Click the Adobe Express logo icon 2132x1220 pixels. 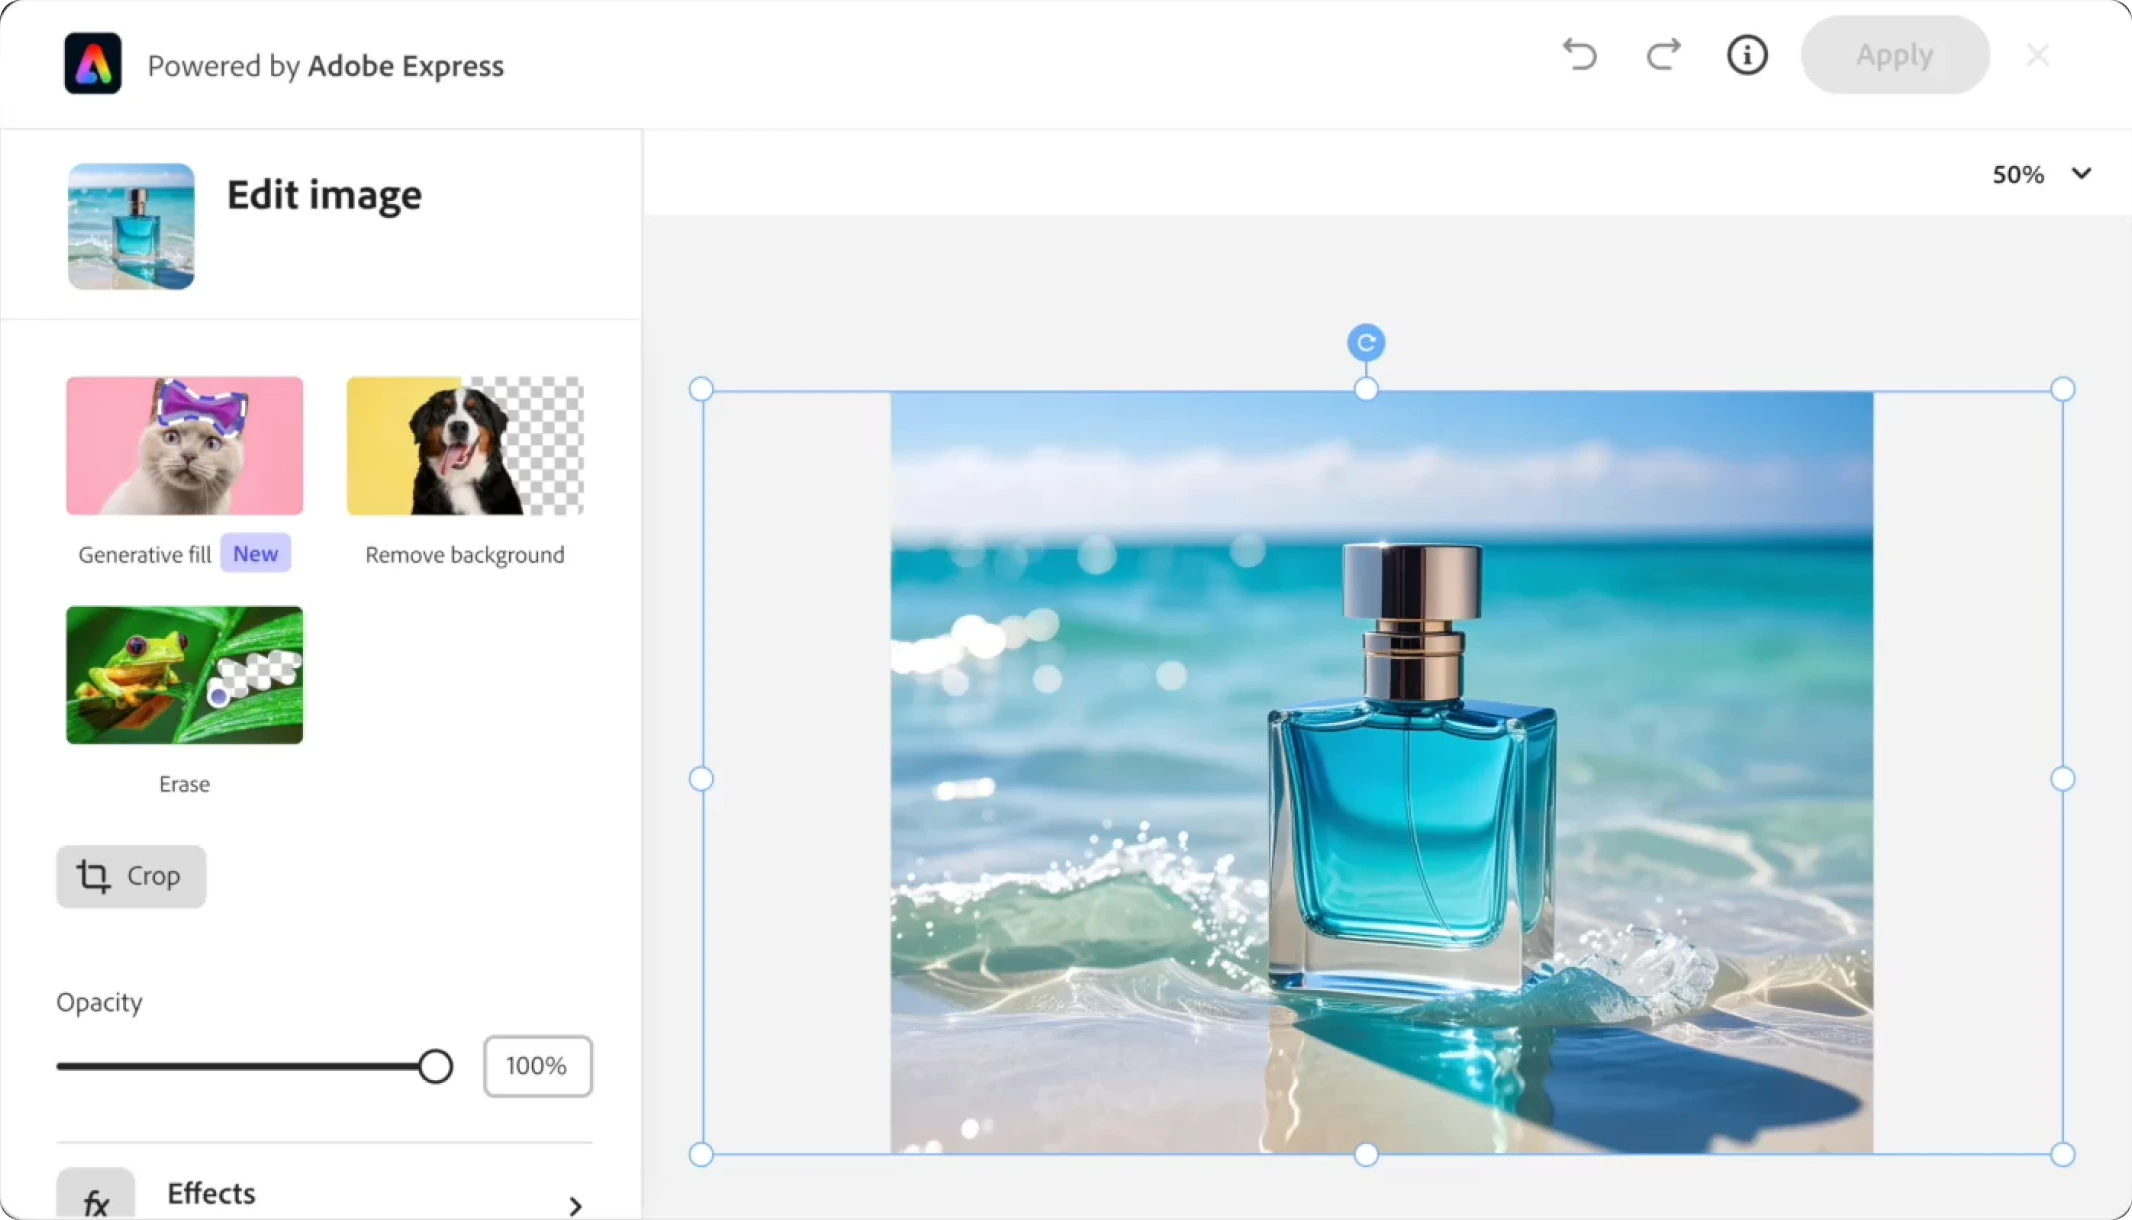pos(93,64)
